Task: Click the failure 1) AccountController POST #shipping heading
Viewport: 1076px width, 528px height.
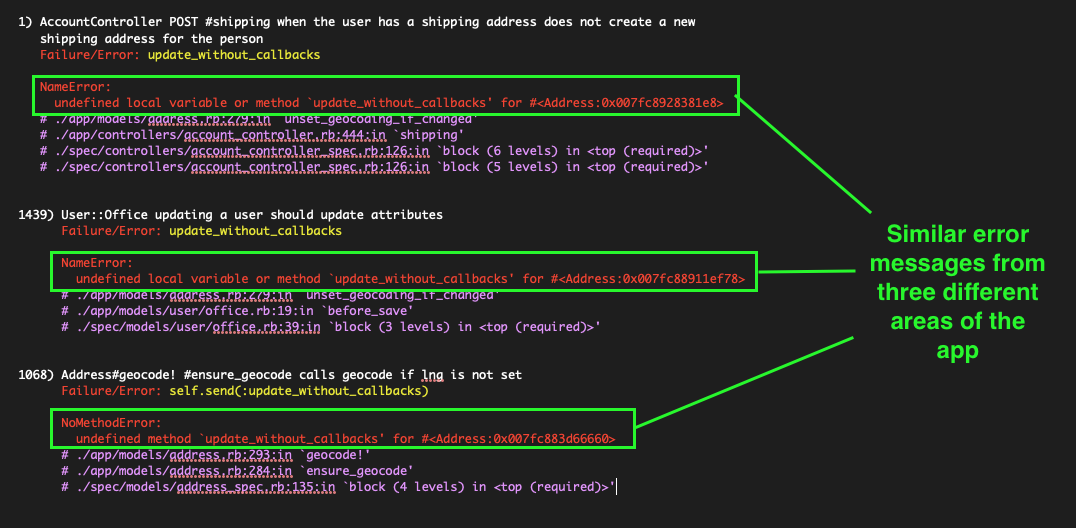Action: (356, 30)
